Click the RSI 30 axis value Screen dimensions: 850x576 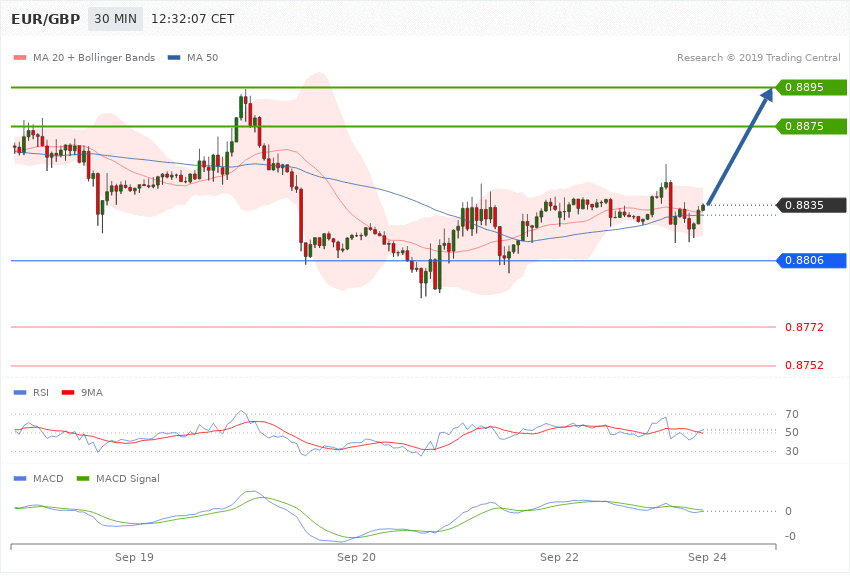pyautogui.click(x=791, y=451)
